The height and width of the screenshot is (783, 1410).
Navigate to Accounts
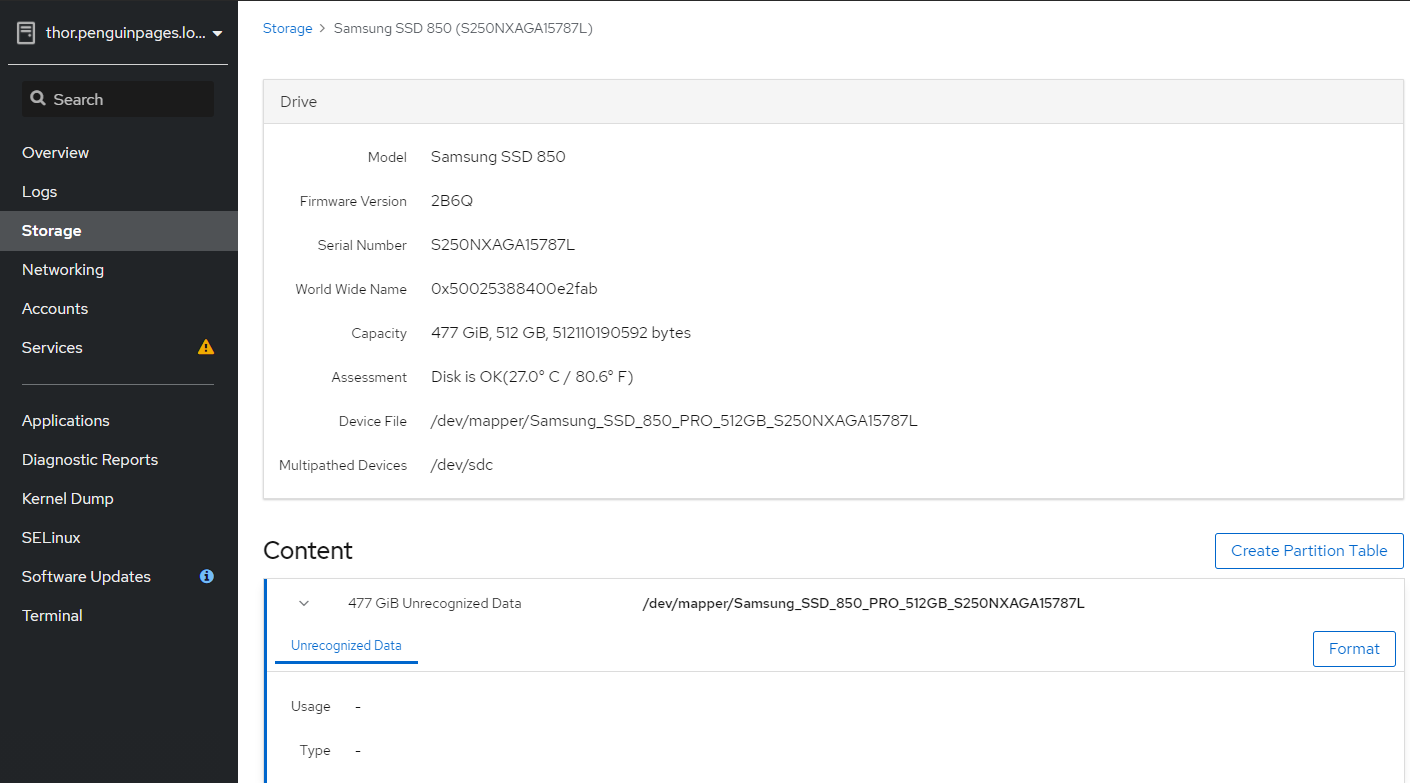[x=55, y=309]
